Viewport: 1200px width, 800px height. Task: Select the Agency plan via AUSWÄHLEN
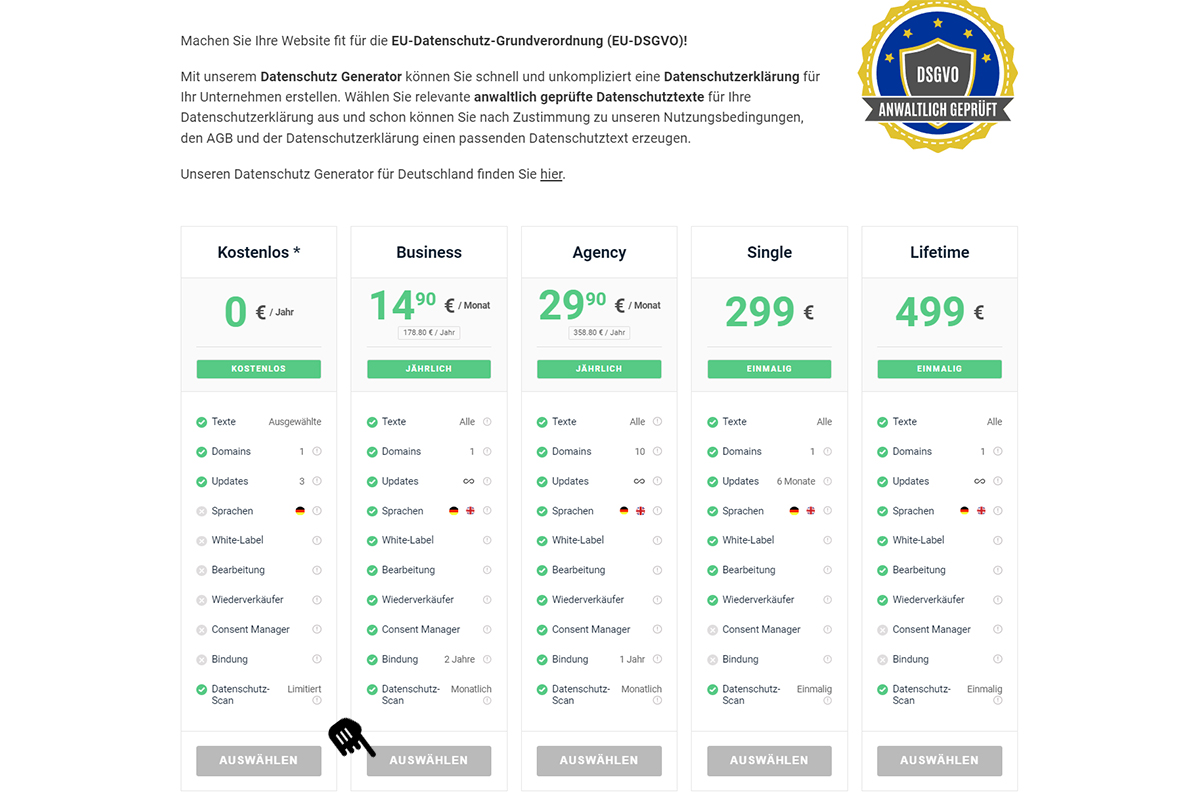599,760
